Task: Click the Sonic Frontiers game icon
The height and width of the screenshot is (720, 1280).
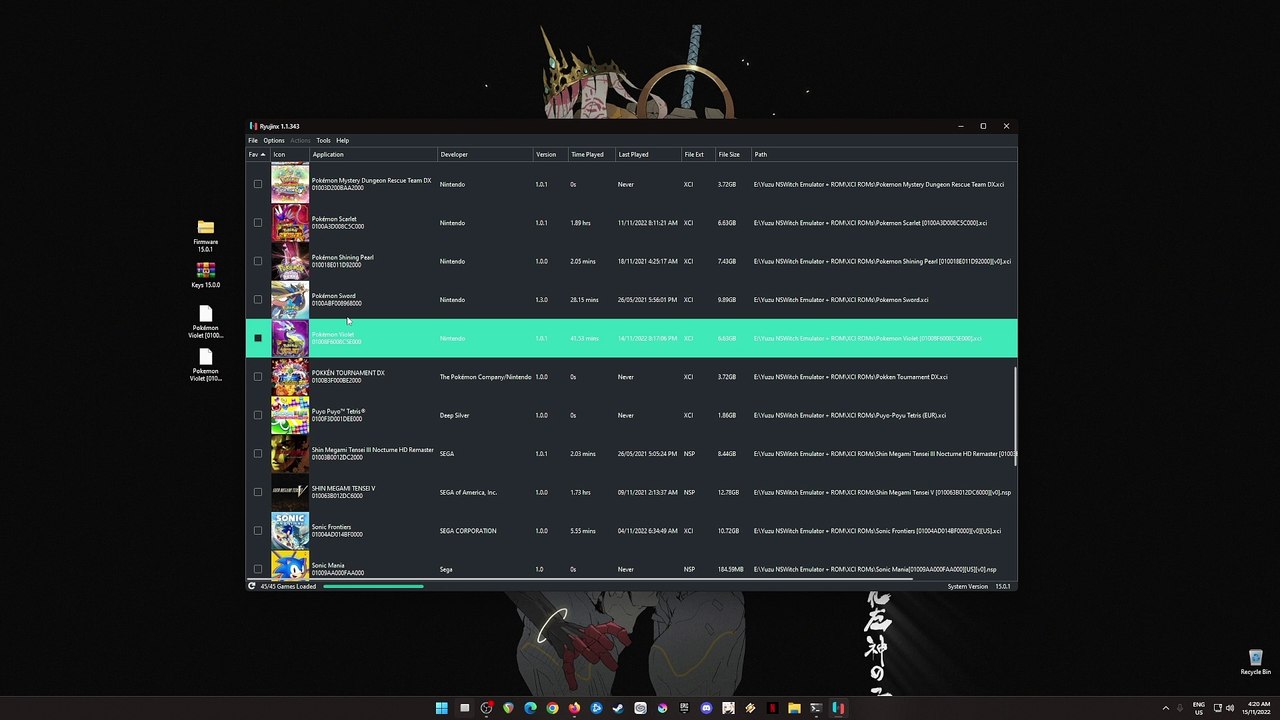Action: (290, 530)
